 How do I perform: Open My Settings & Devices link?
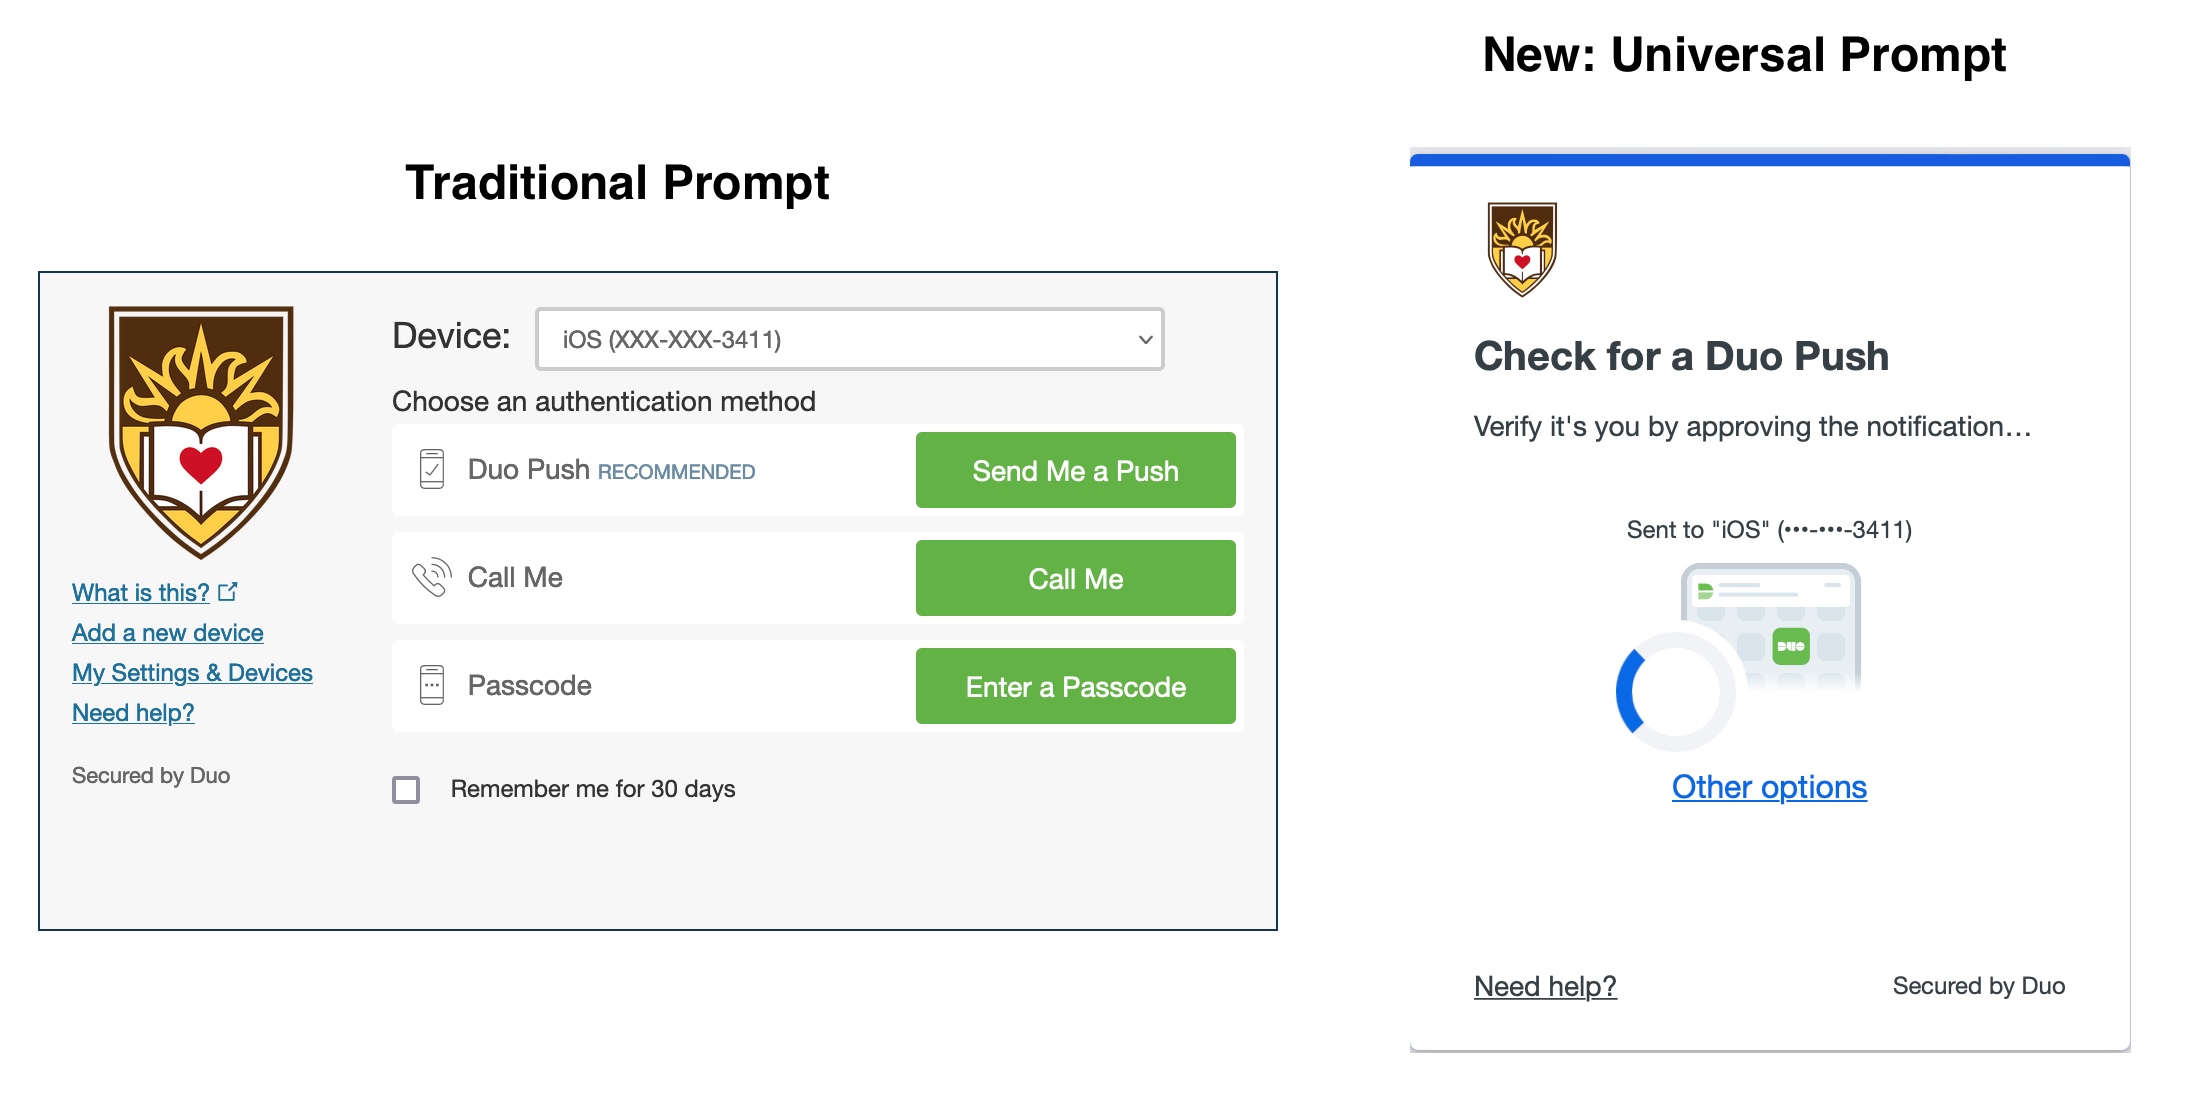pos(192,673)
